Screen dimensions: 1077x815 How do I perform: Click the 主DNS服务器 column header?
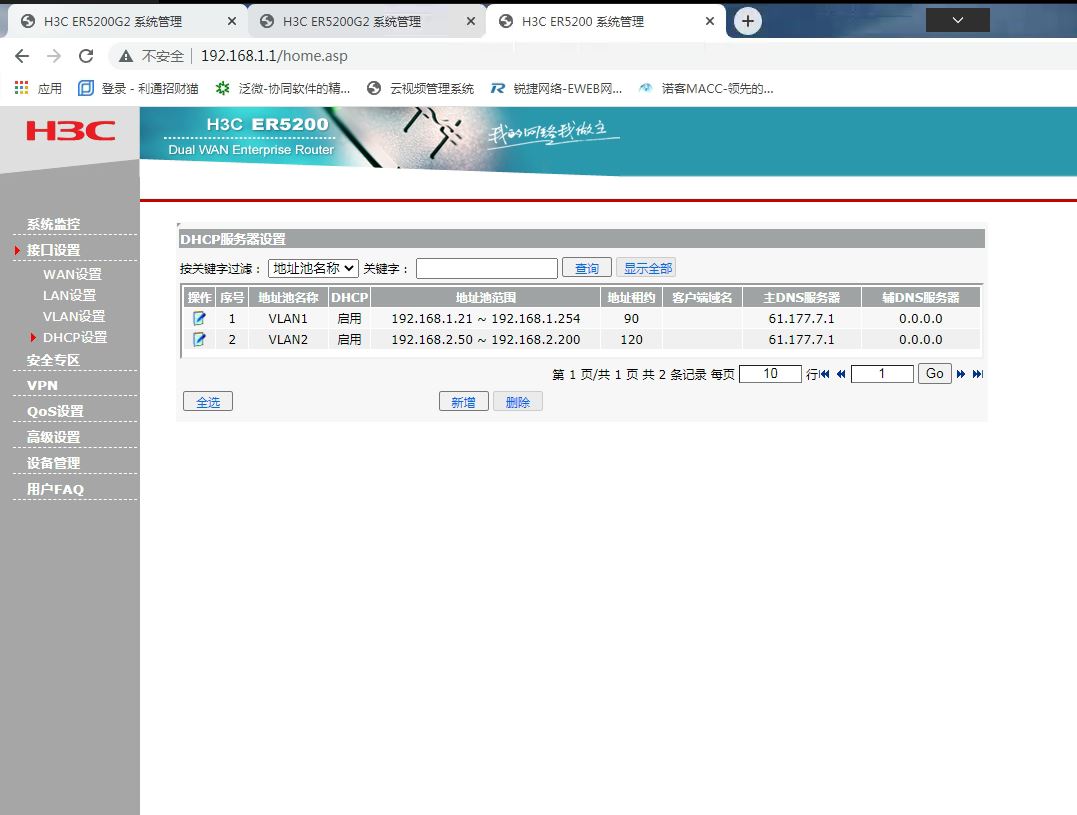click(802, 297)
